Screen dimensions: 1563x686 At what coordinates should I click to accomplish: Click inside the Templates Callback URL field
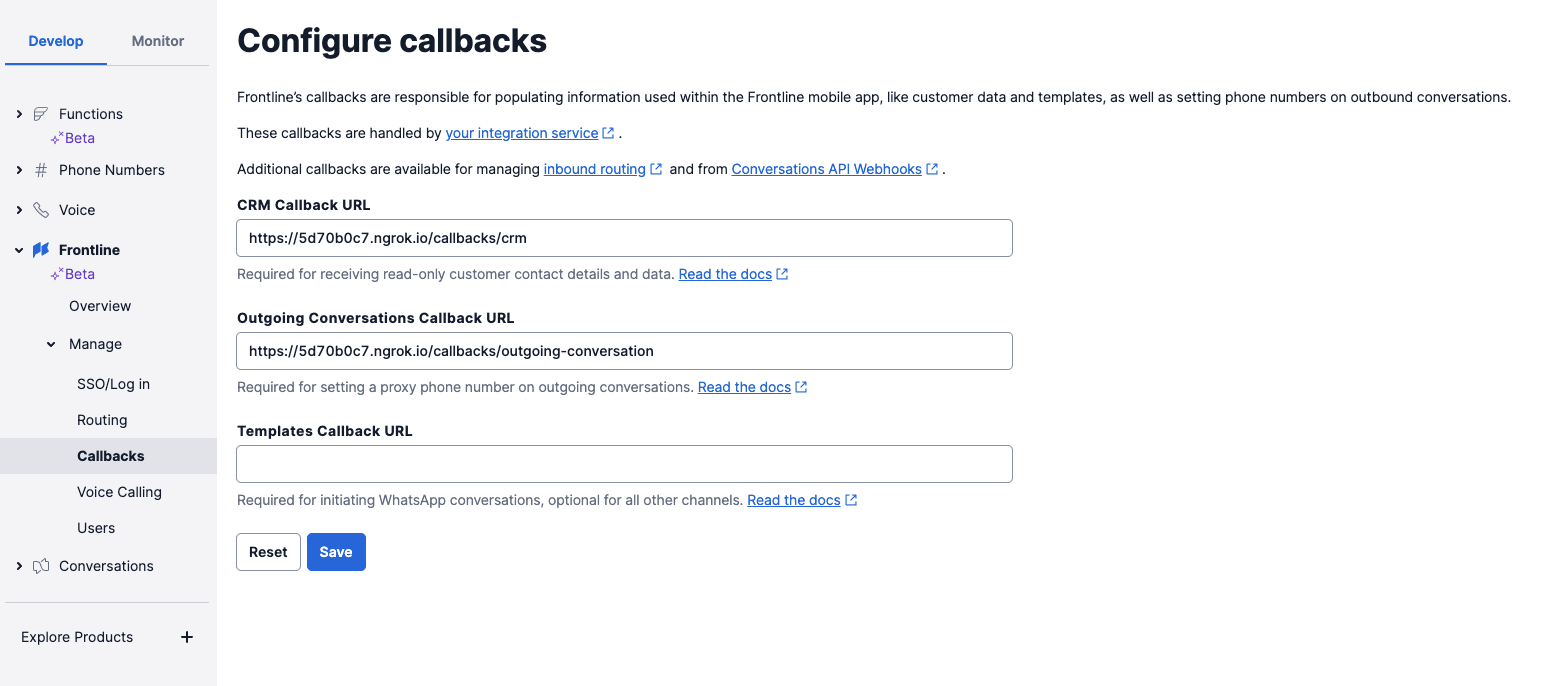click(x=624, y=463)
